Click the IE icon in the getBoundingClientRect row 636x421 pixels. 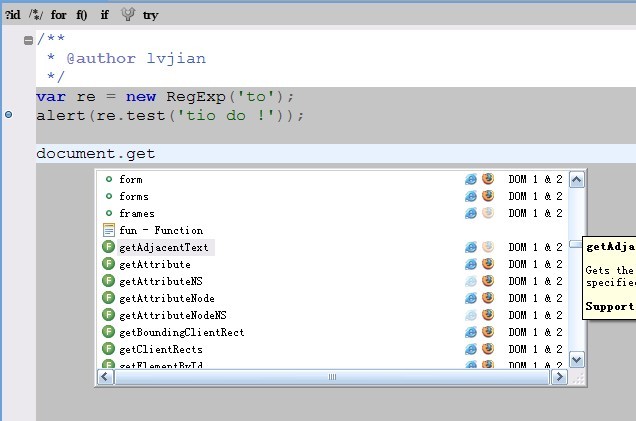[x=471, y=333]
